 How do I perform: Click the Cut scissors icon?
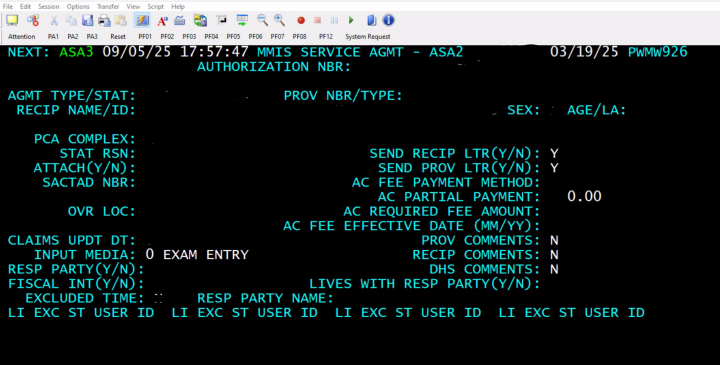pyautogui.click(x=54, y=20)
